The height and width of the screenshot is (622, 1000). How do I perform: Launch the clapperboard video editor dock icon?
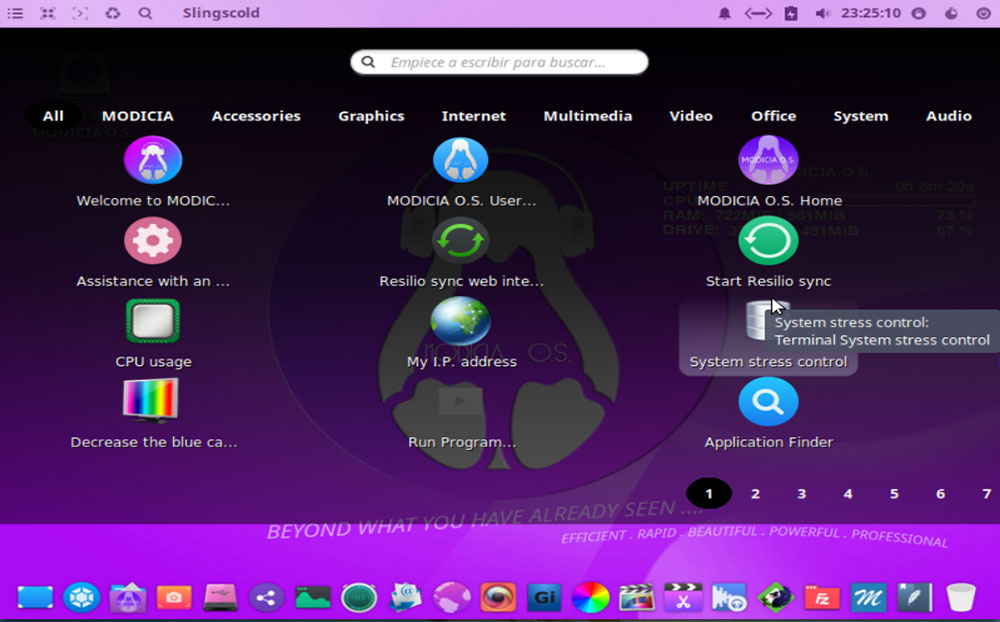[x=636, y=598]
